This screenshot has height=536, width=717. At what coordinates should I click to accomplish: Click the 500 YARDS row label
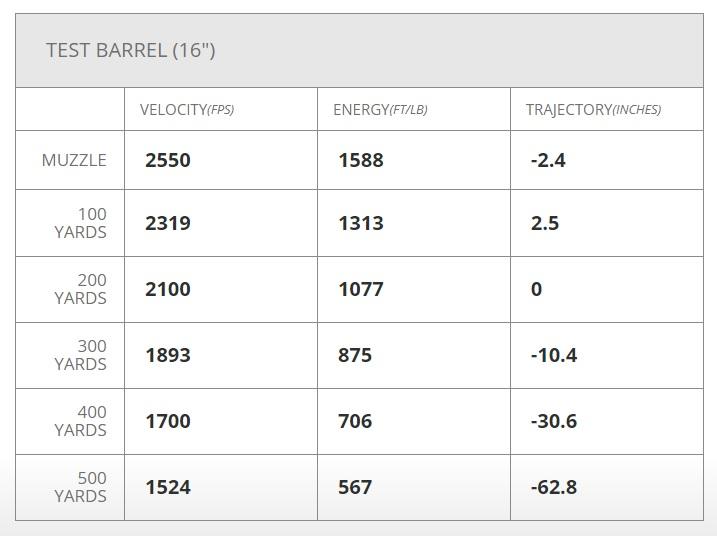point(81,487)
